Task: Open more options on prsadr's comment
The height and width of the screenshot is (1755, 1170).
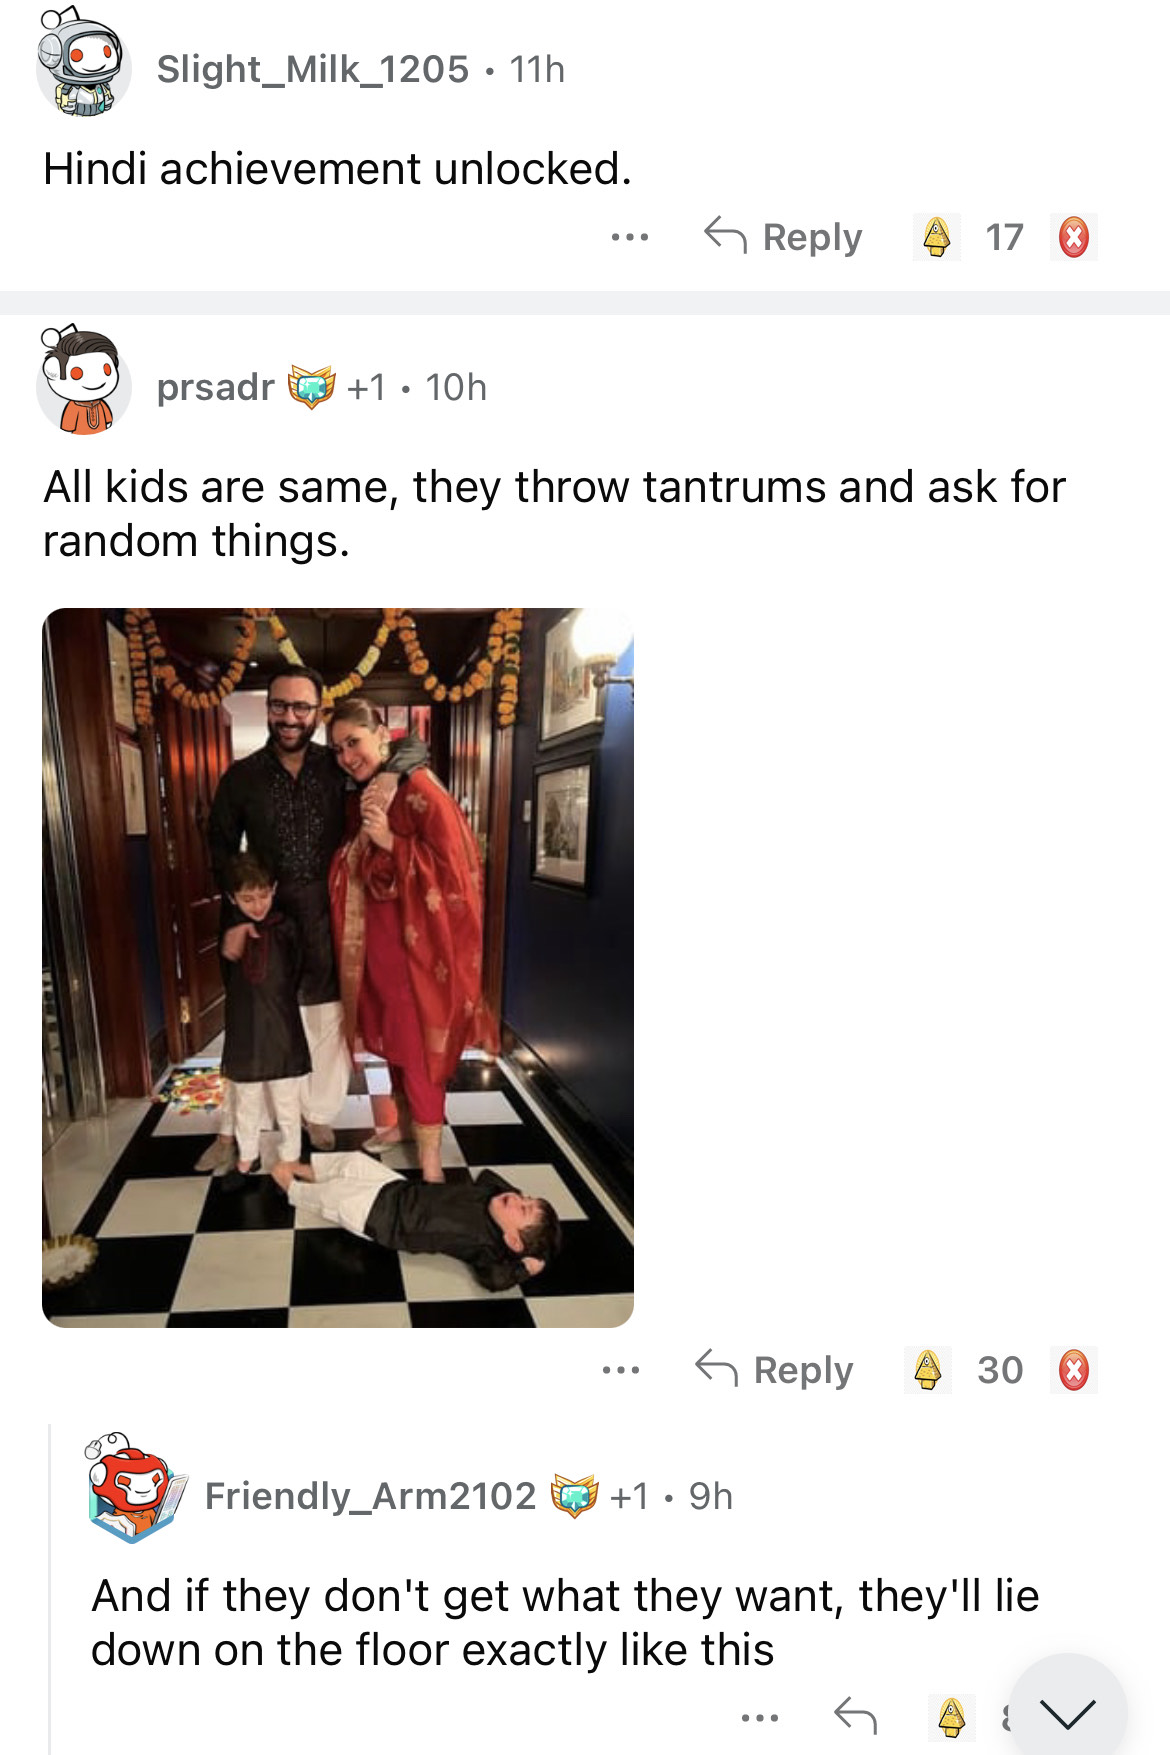Action: point(621,1370)
